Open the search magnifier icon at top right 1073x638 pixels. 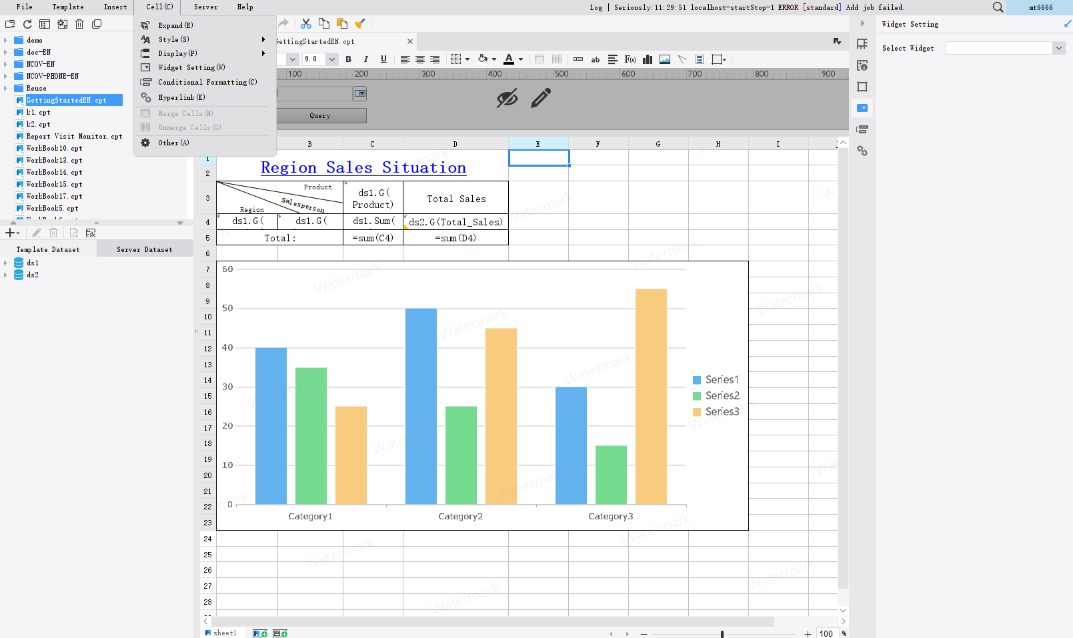pos(998,8)
